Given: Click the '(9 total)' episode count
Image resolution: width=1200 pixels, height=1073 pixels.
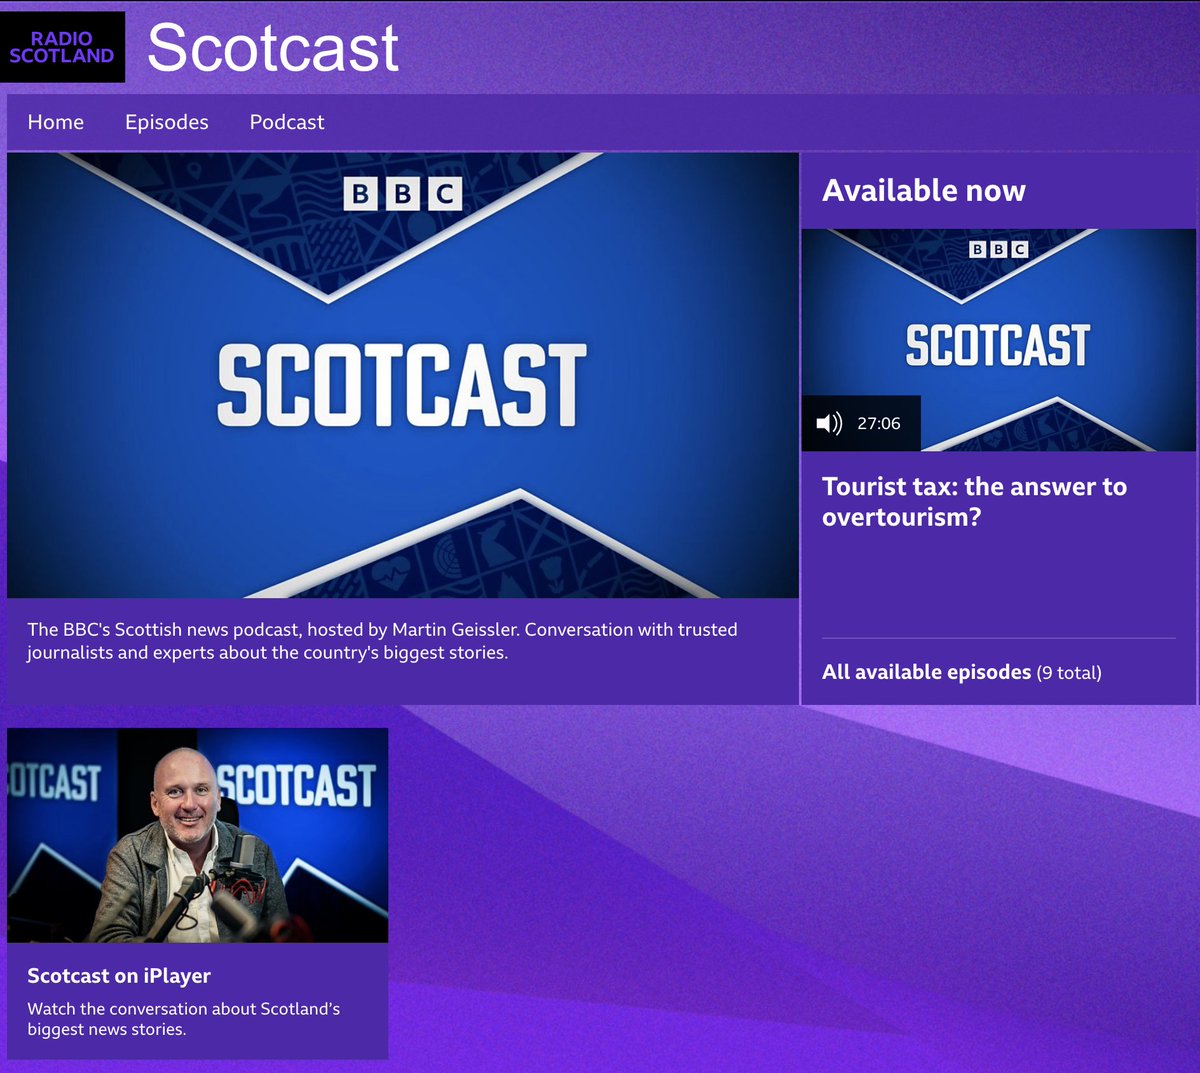Looking at the screenshot, I should (1069, 673).
